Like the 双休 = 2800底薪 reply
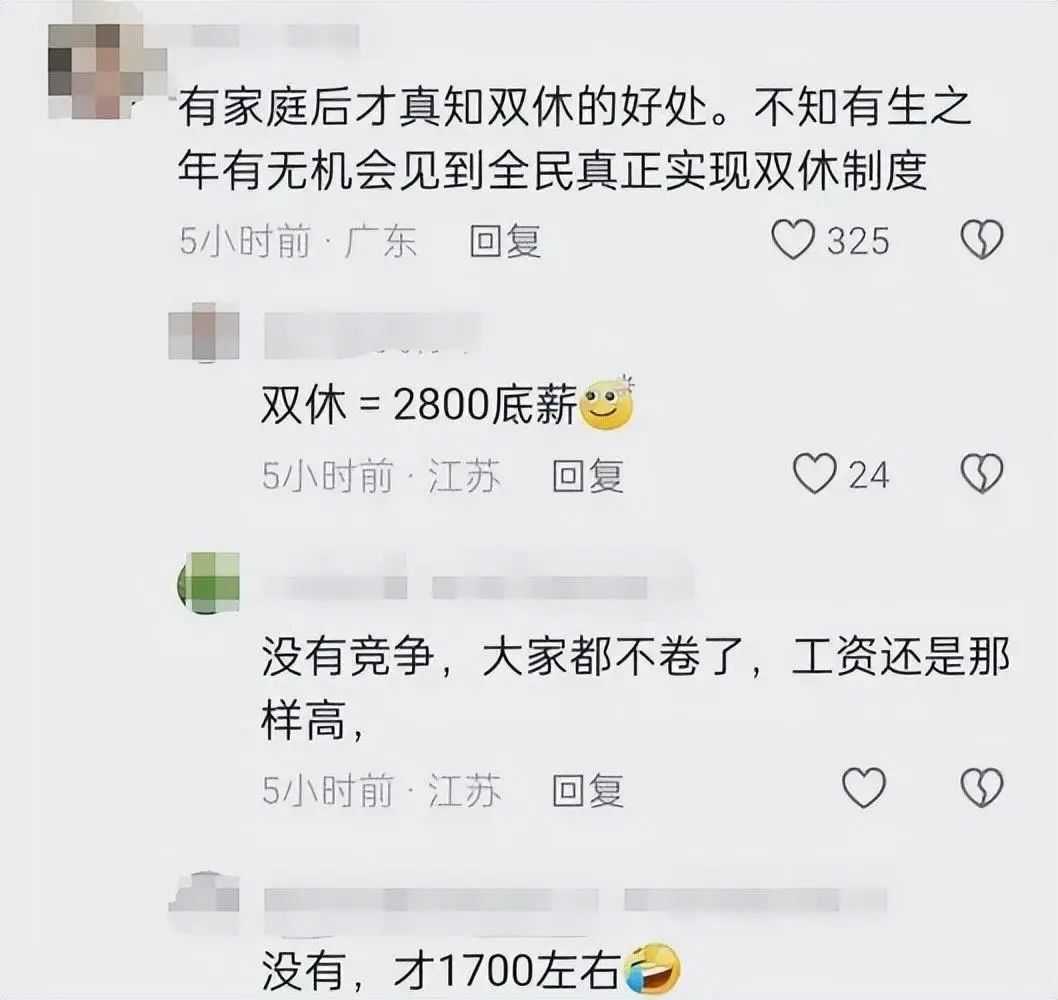The height and width of the screenshot is (1000, 1058). pos(814,473)
